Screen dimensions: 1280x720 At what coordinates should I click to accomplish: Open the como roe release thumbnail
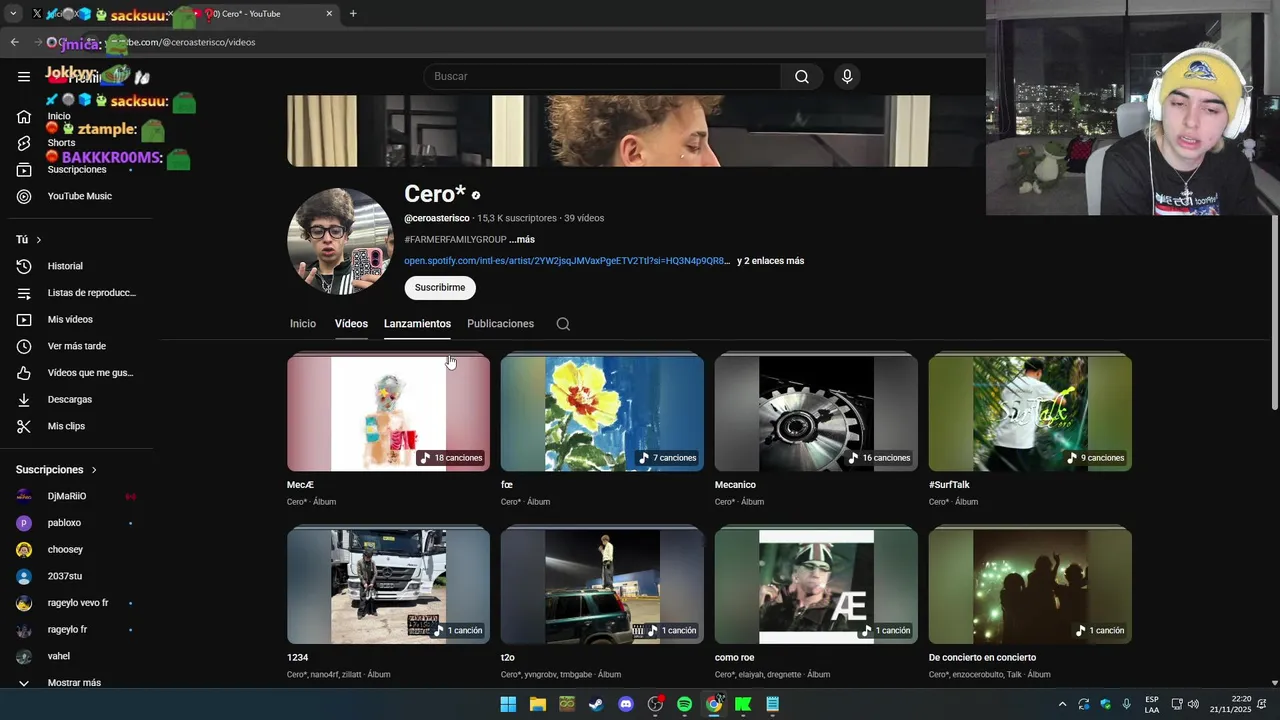point(816,586)
